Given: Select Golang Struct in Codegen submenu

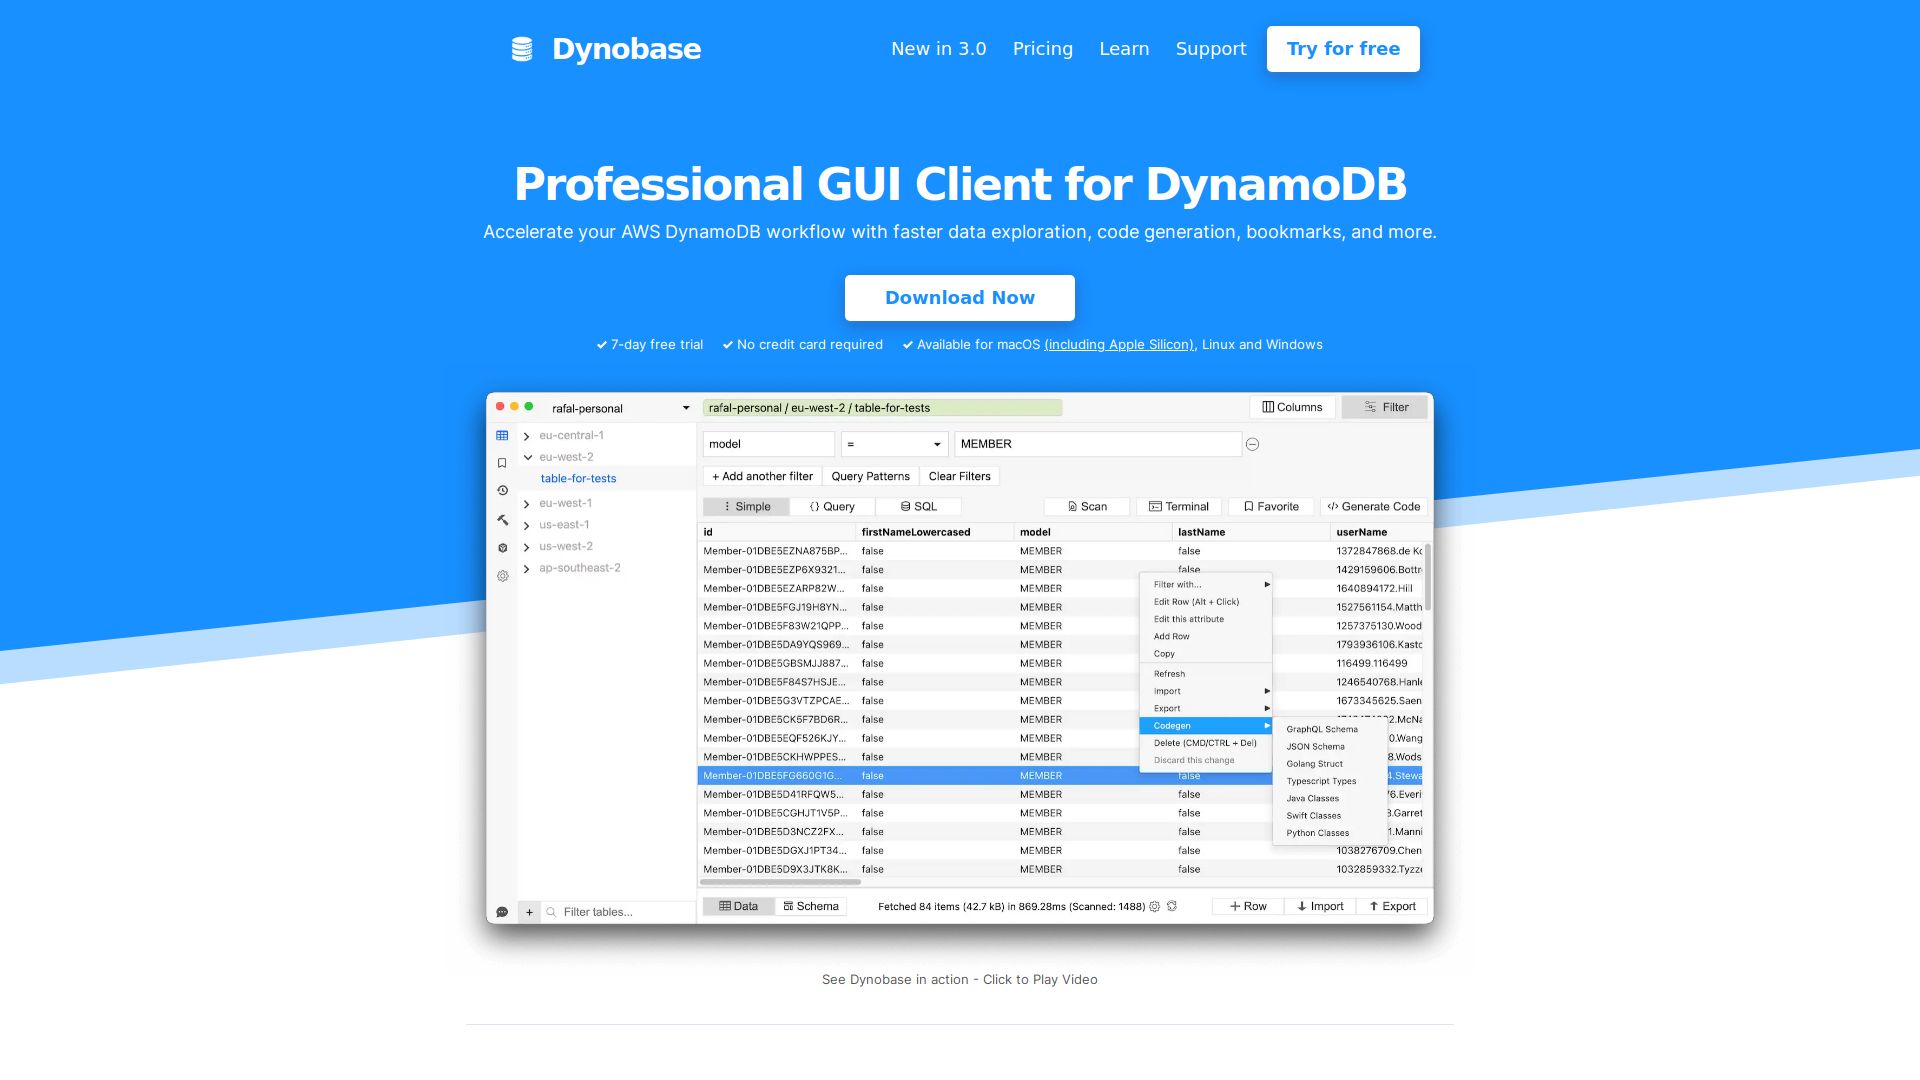Looking at the screenshot, I should (1330, 764).
